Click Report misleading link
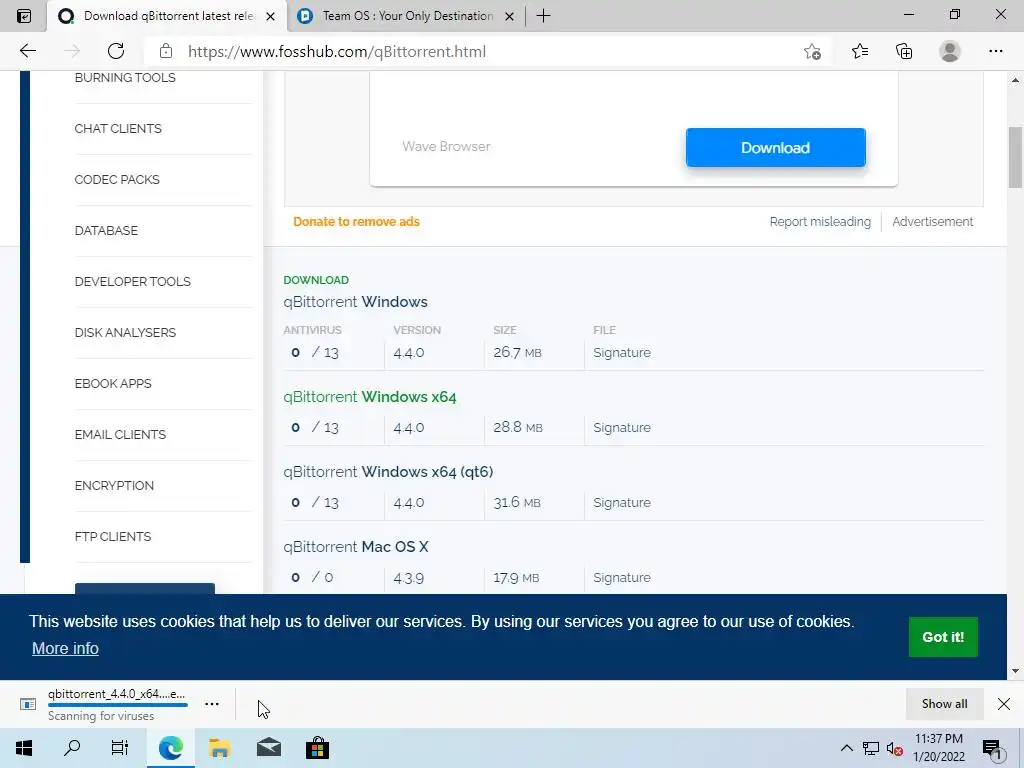Image resolution: width=1024 pixels, height=768 pixels. [x=820, y=221]
